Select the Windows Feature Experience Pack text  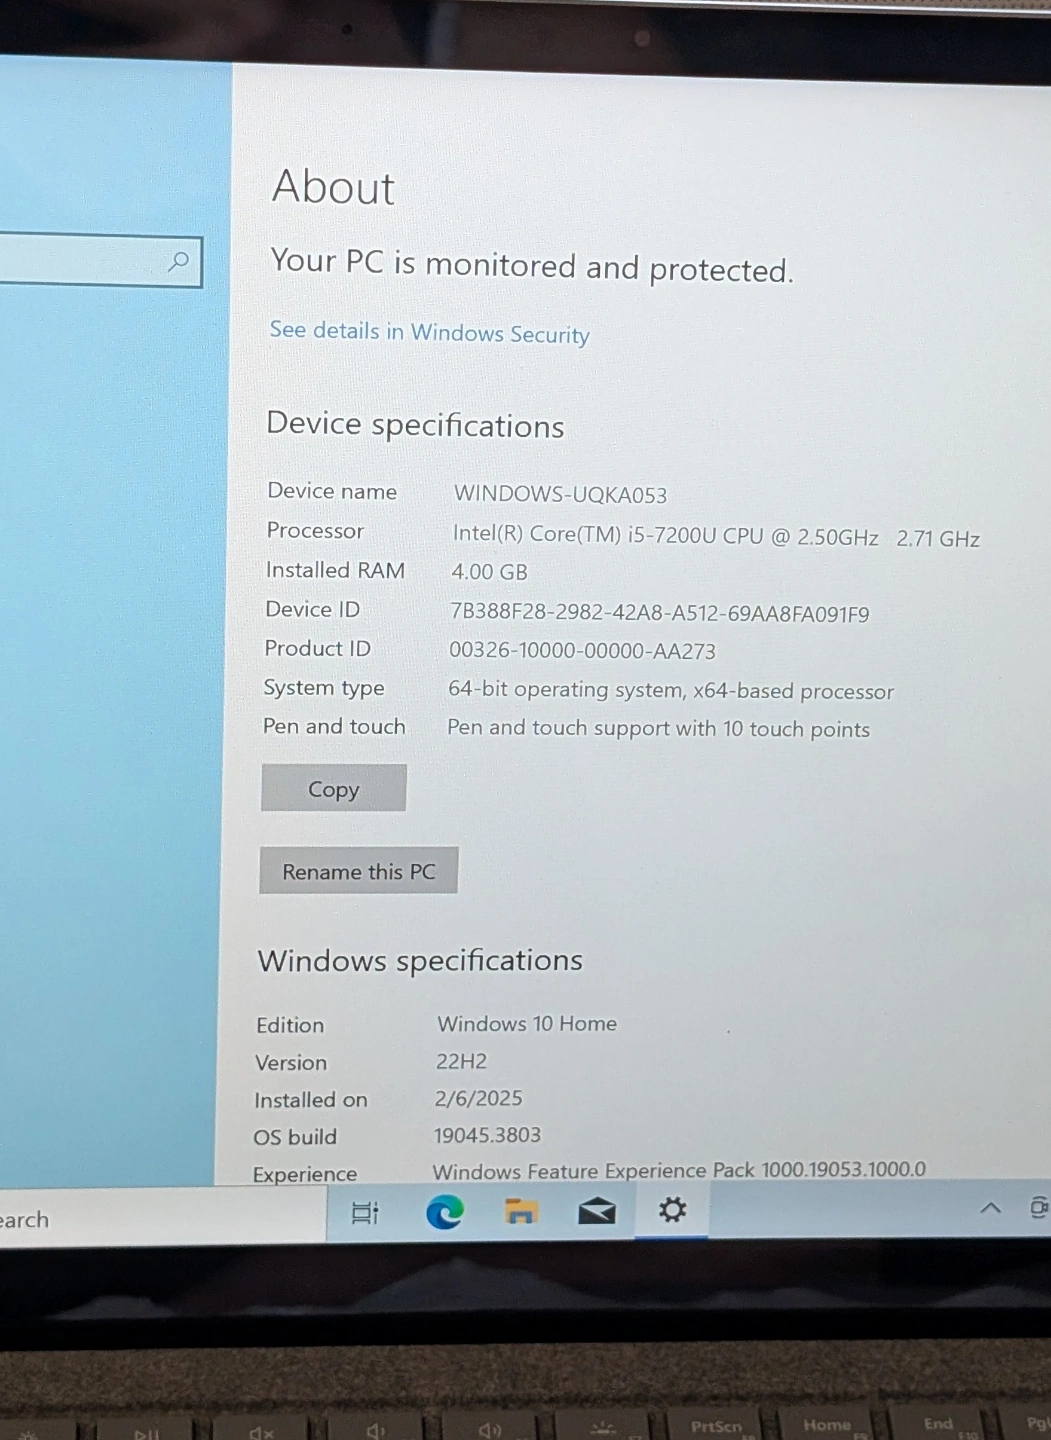pos(679,1170)
